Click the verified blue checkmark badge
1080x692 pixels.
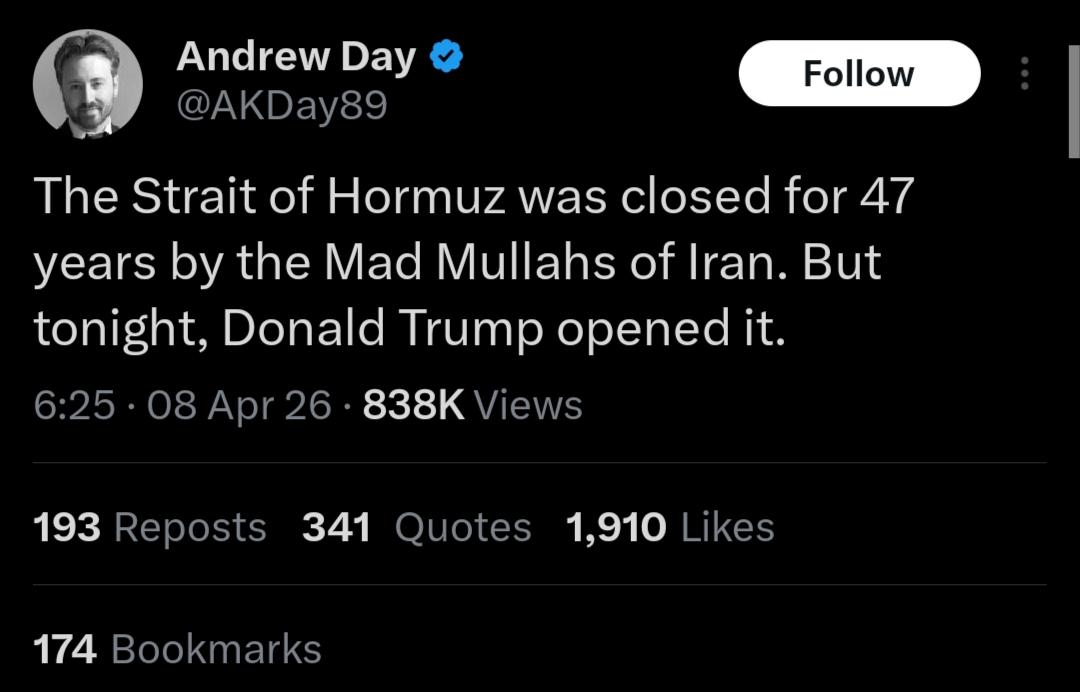click(446, 59)
